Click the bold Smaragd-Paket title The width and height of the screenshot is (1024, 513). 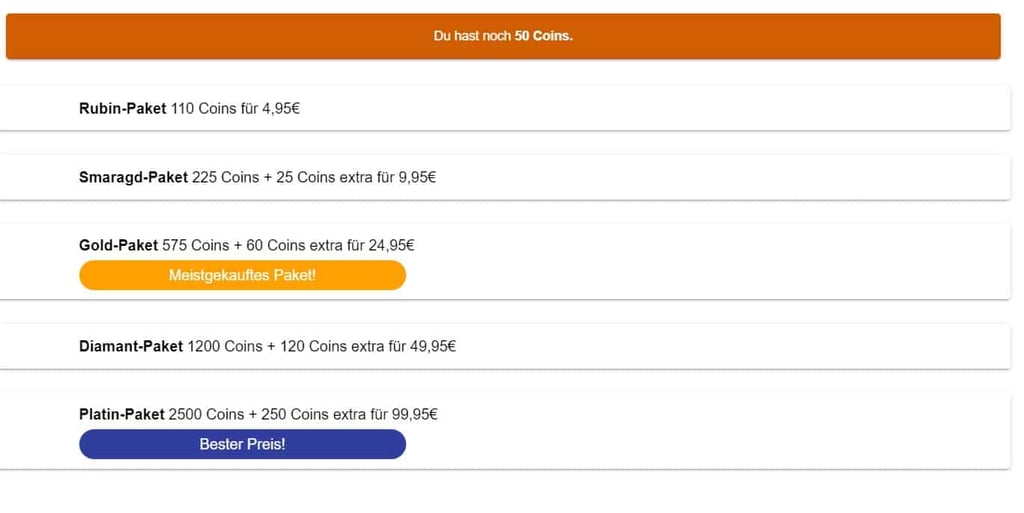tap(133, 177)
